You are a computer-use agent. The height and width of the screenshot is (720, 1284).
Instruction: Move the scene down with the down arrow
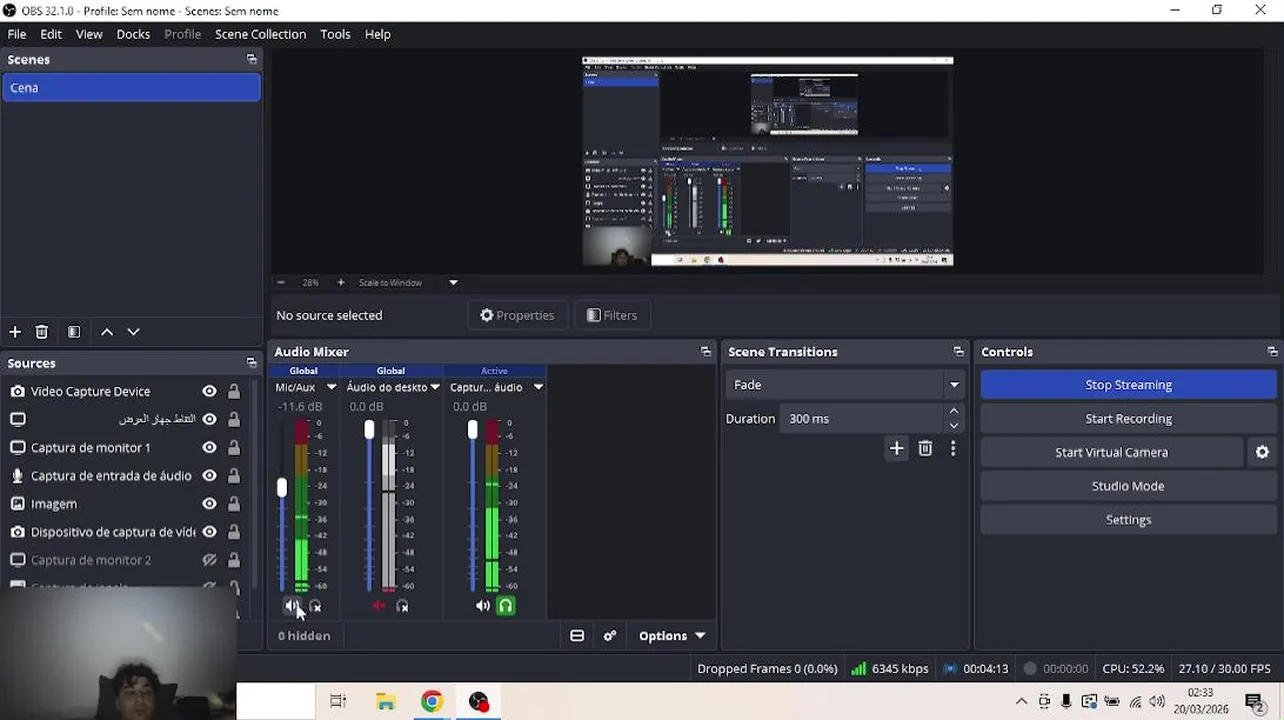point(133,332)
